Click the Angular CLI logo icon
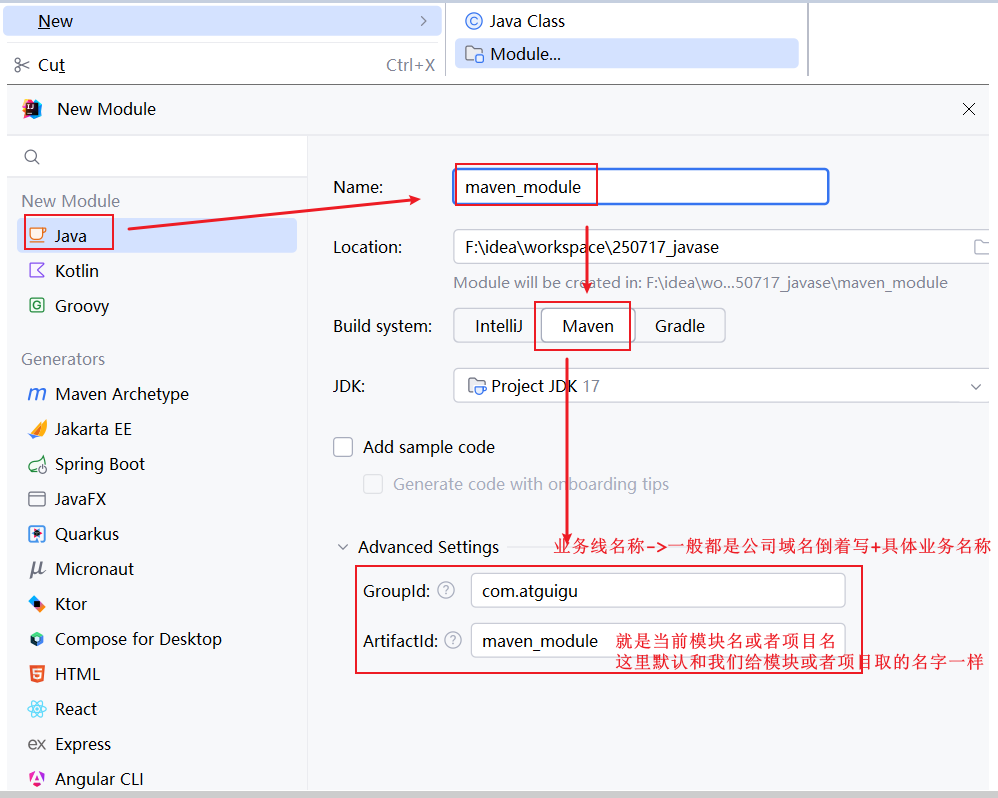The image size is (998, 798). pos(37,779)
